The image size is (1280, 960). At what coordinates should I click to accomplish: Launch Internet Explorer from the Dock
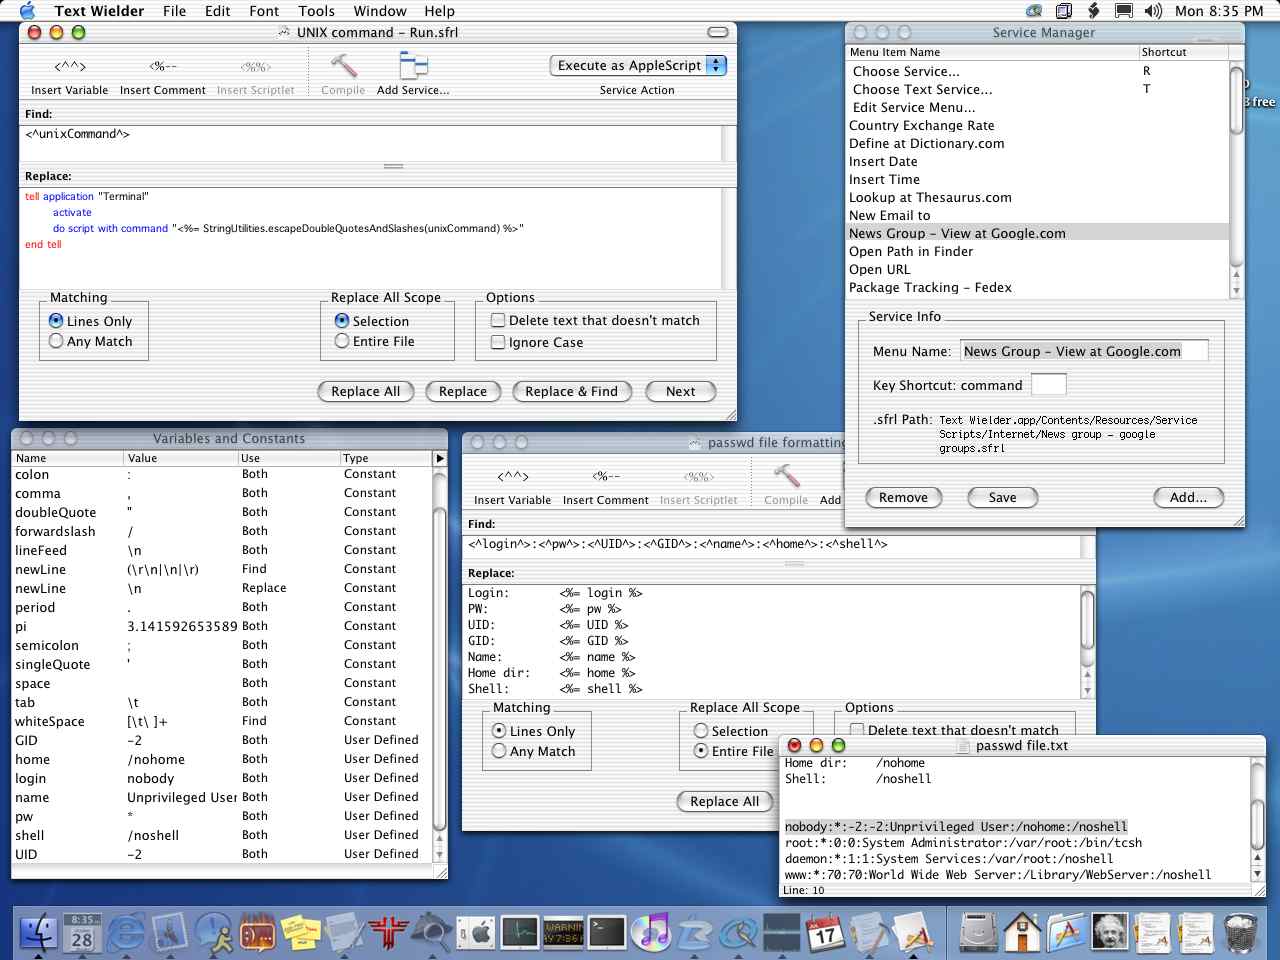(126, 934)
